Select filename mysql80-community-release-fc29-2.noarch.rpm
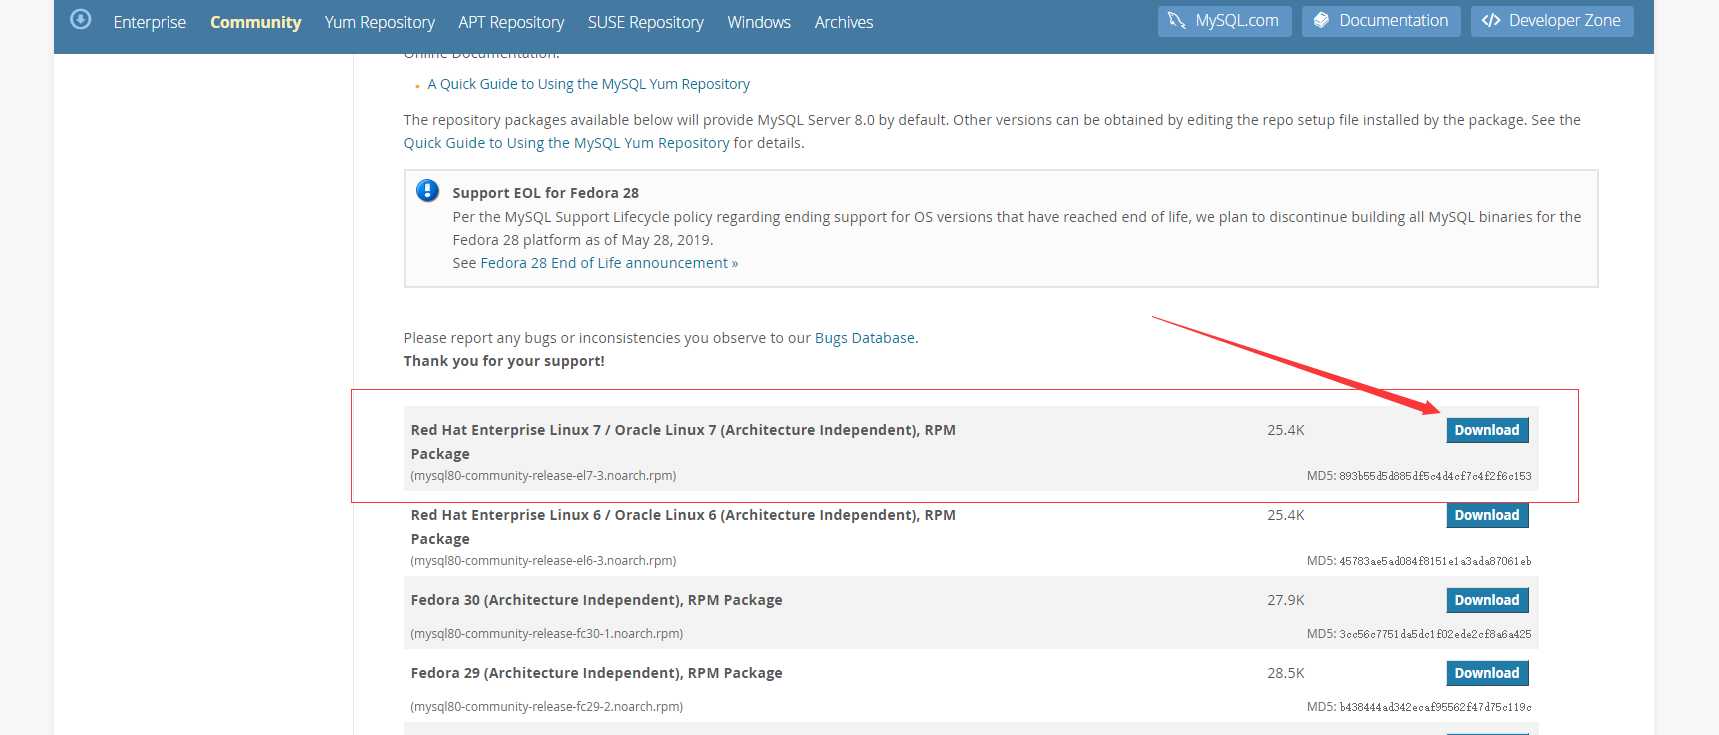The height and width of the screenshot is (735, 1719). 547,707
